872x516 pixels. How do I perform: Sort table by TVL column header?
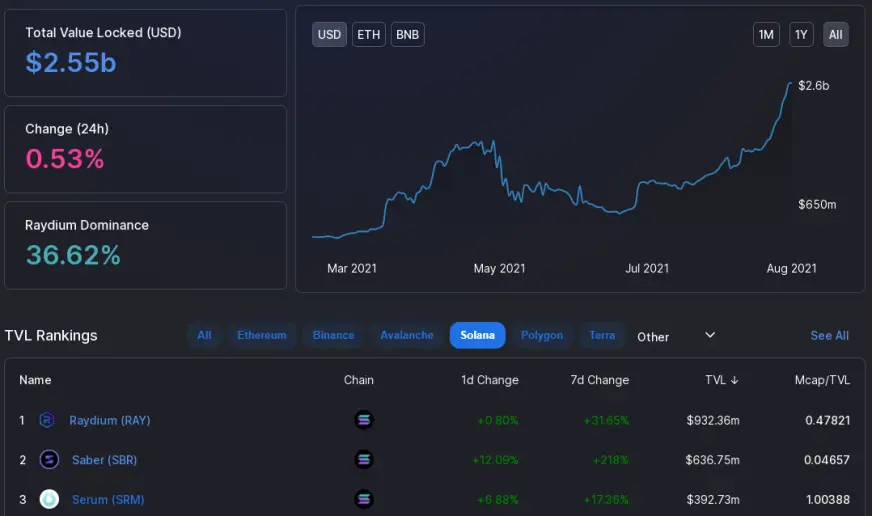(721, 380)
